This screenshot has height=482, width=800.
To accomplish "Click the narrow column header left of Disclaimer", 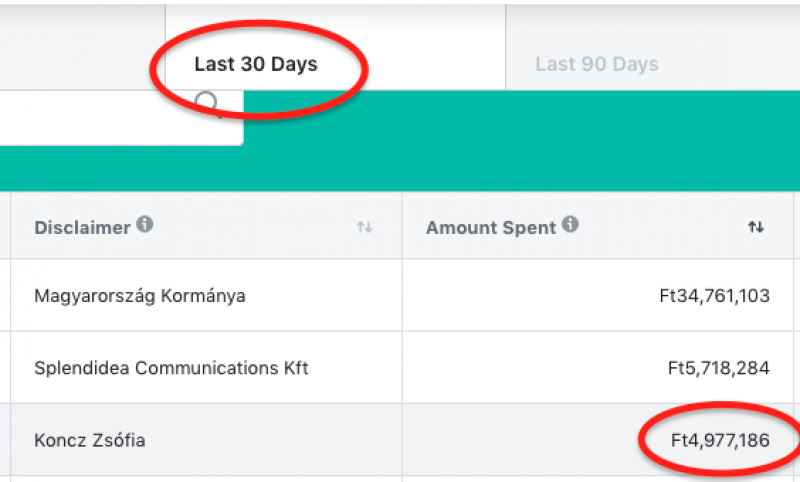I will pos(5,225).
